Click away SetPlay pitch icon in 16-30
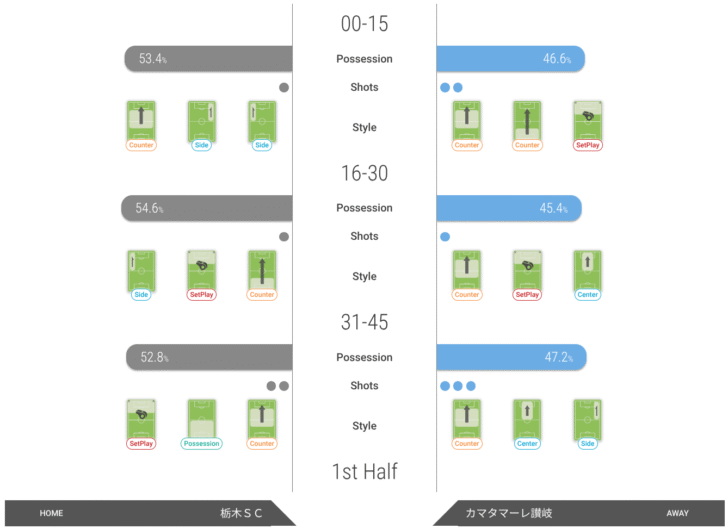Image resolution: width=728 pixels, height=529 pixels. tap(527, 271)
